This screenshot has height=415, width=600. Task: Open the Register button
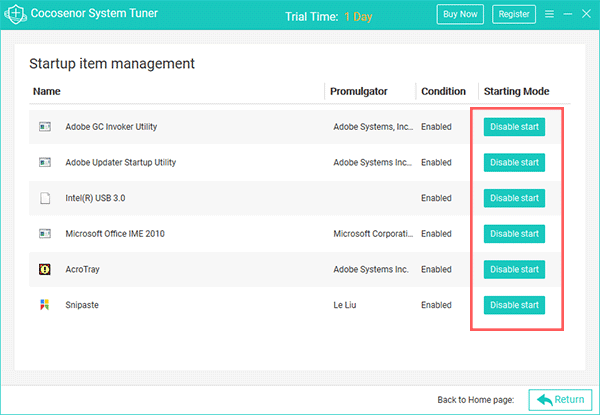tap(514, 14)
